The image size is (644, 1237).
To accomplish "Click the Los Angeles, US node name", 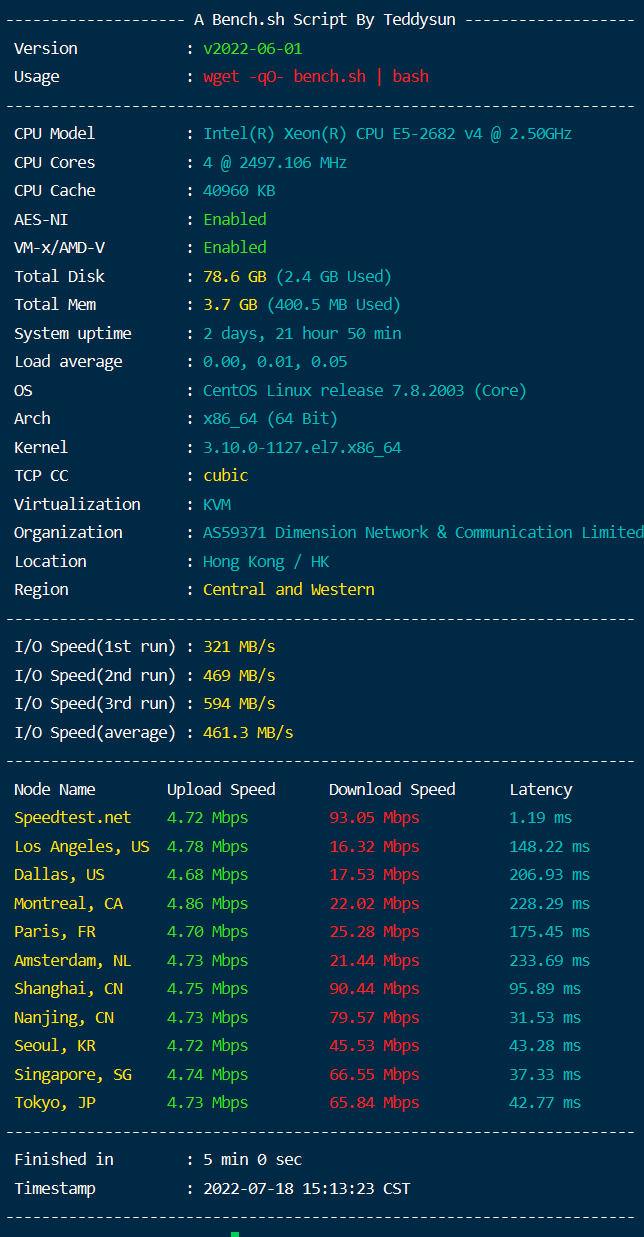I will pos(82,846).
